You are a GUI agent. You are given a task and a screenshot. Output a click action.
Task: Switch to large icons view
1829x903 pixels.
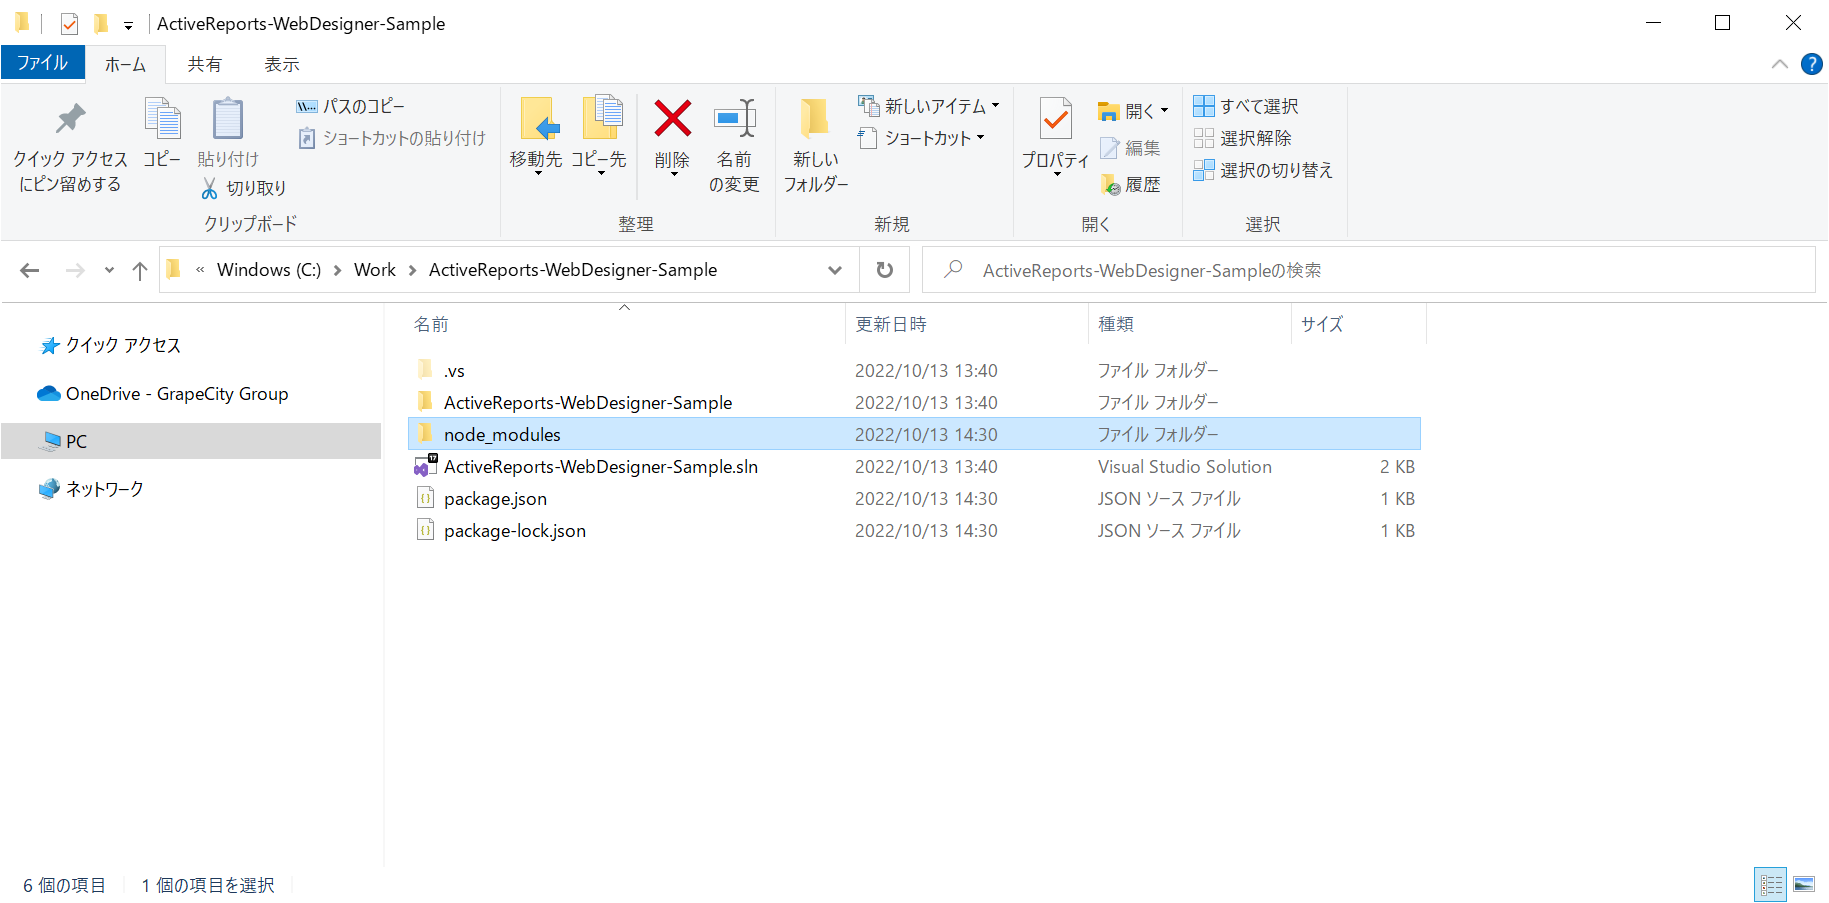[1804, 885]
